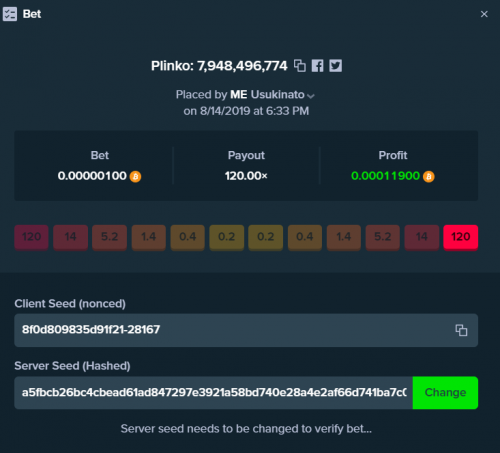
Task: Click the Bet checklist icon in header
Action: point(10,14)
